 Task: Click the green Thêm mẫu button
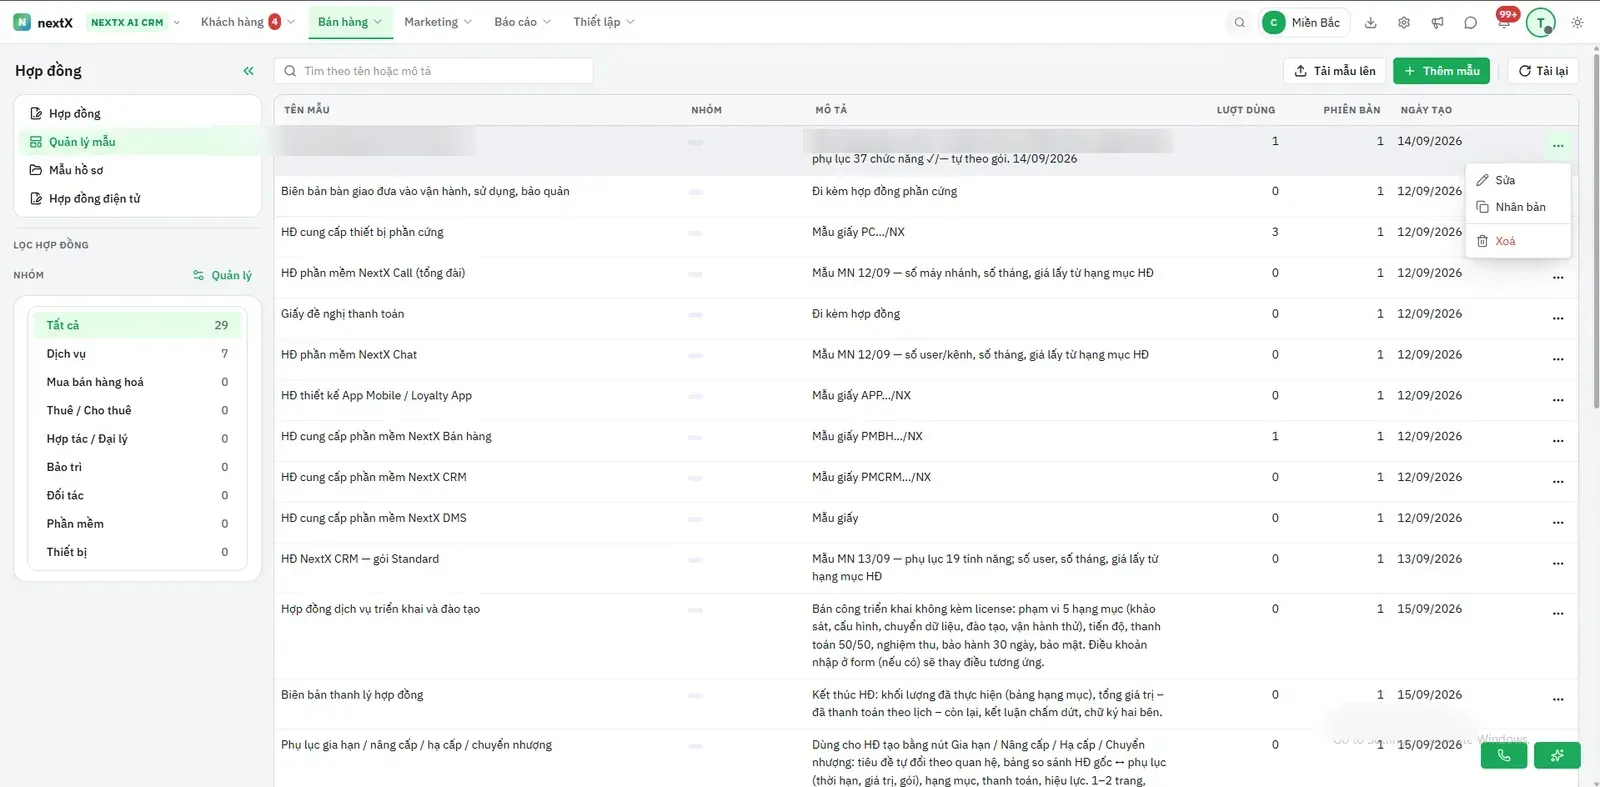1441,71
